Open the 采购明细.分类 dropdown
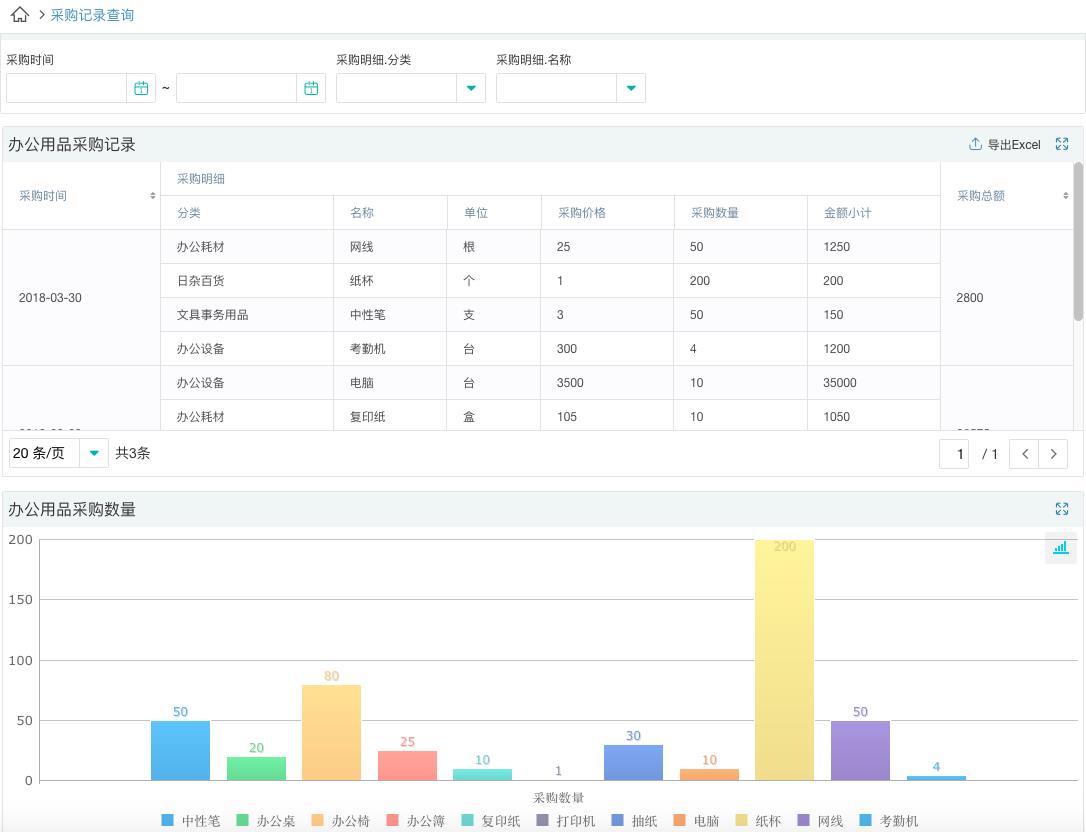 pos(470,88)
